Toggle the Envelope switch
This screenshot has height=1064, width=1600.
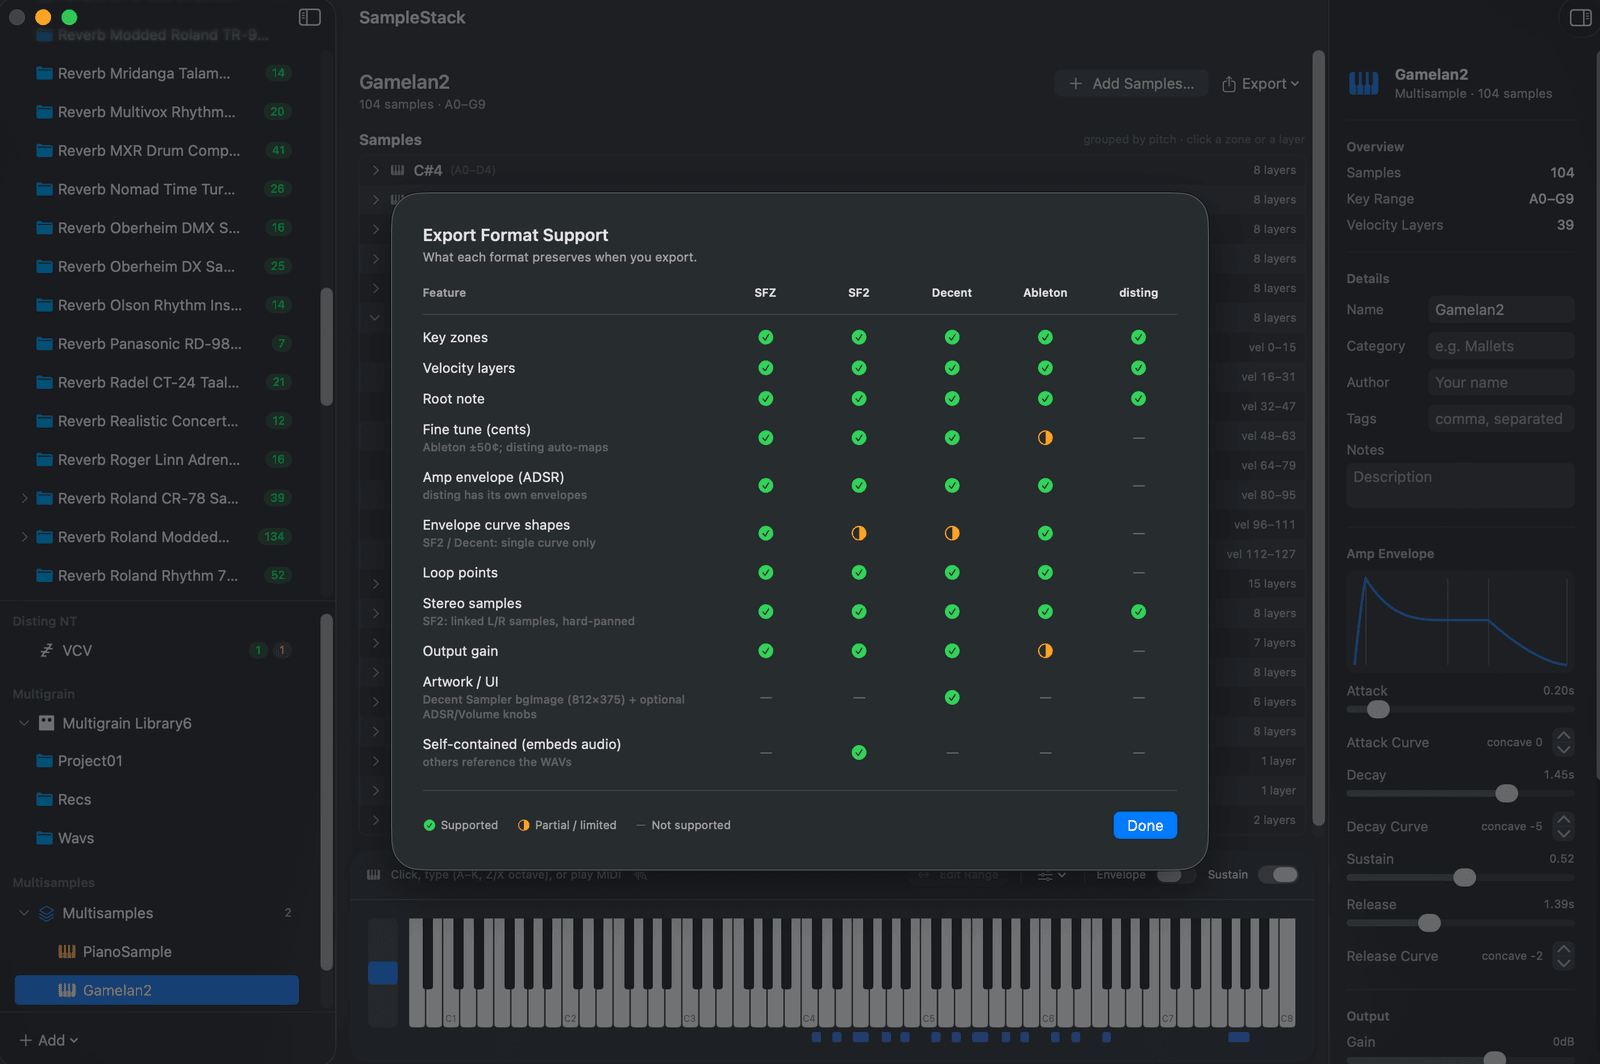point(1176,875)
